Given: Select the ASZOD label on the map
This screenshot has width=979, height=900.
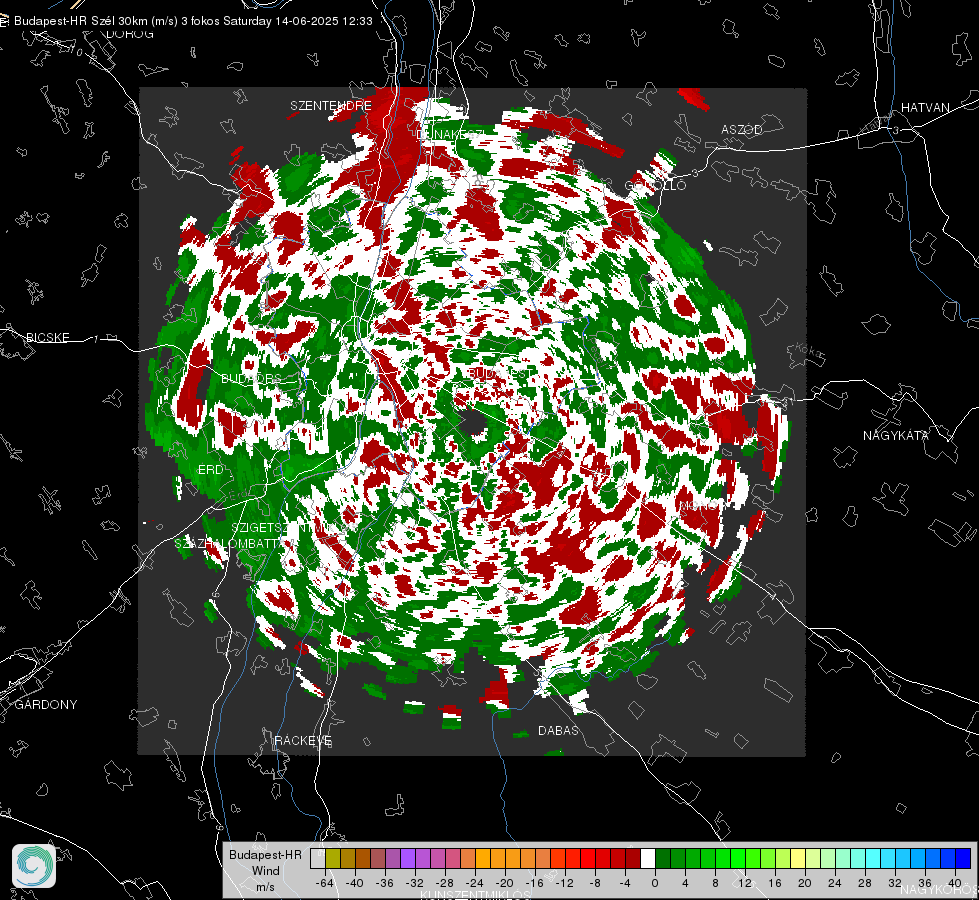Looking at the screenshot, I should pos(742,129).
